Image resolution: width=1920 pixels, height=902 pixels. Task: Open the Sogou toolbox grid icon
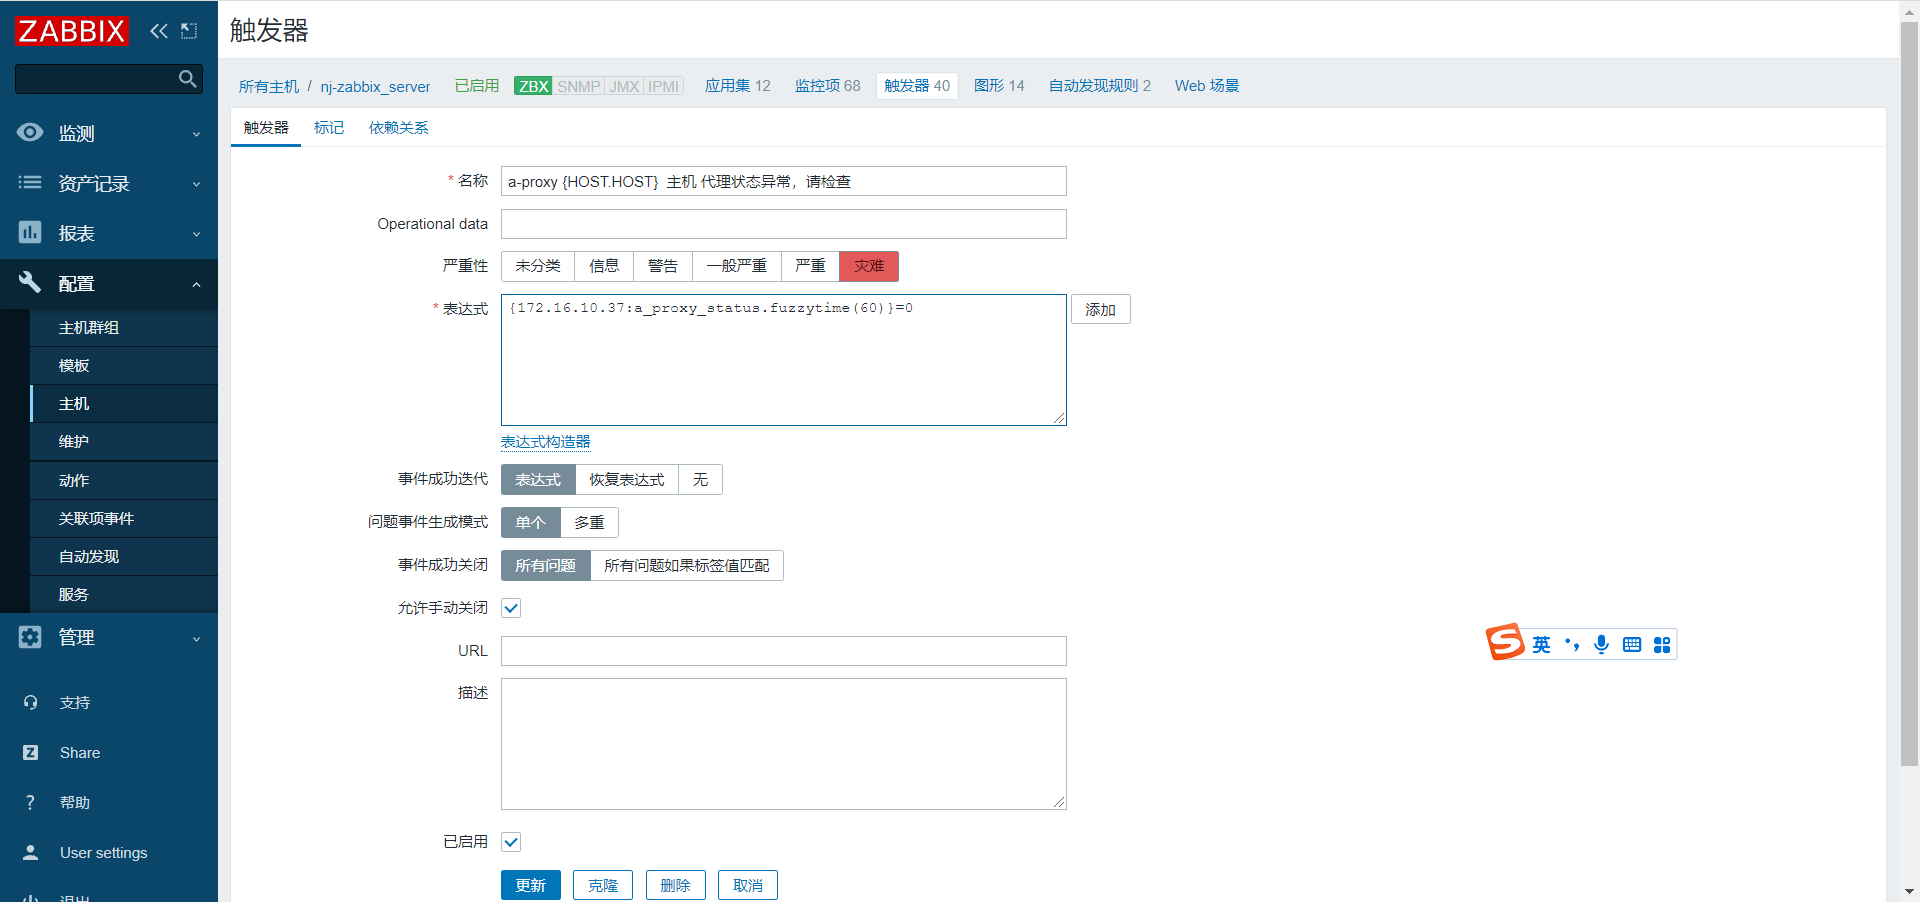click(1662, 645)
